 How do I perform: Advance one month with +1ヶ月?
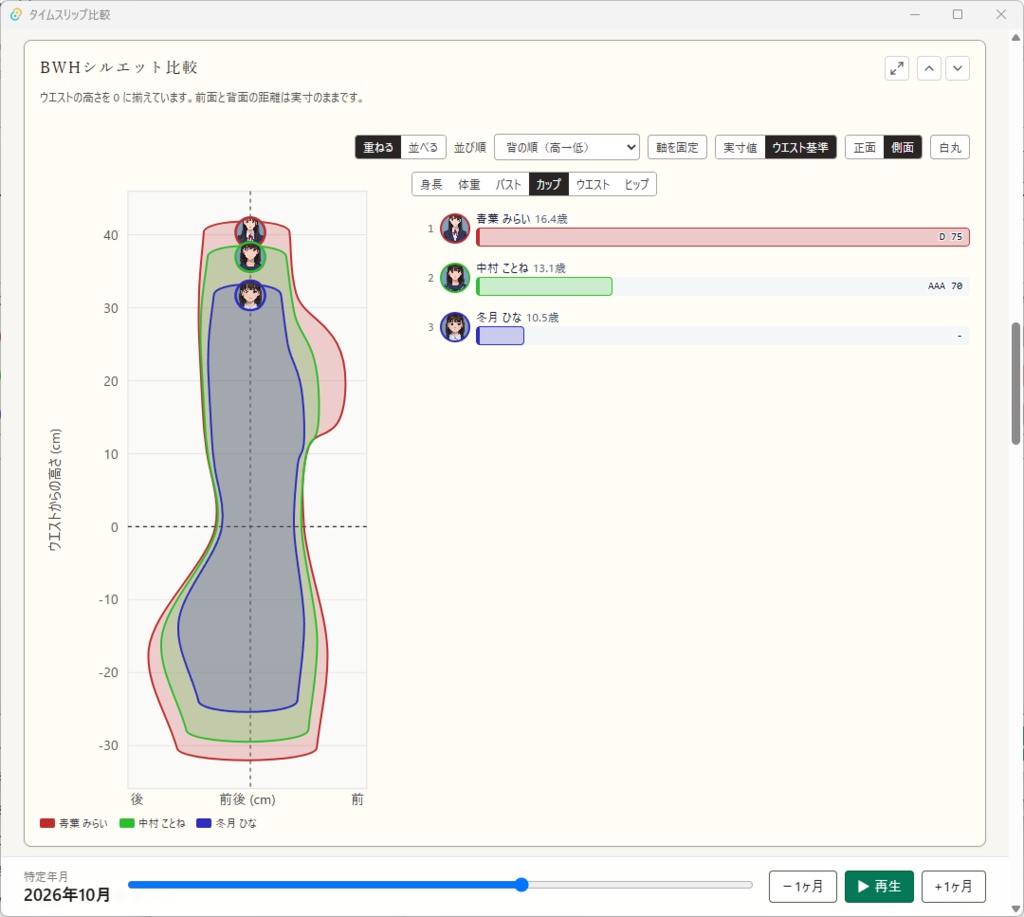953,886
